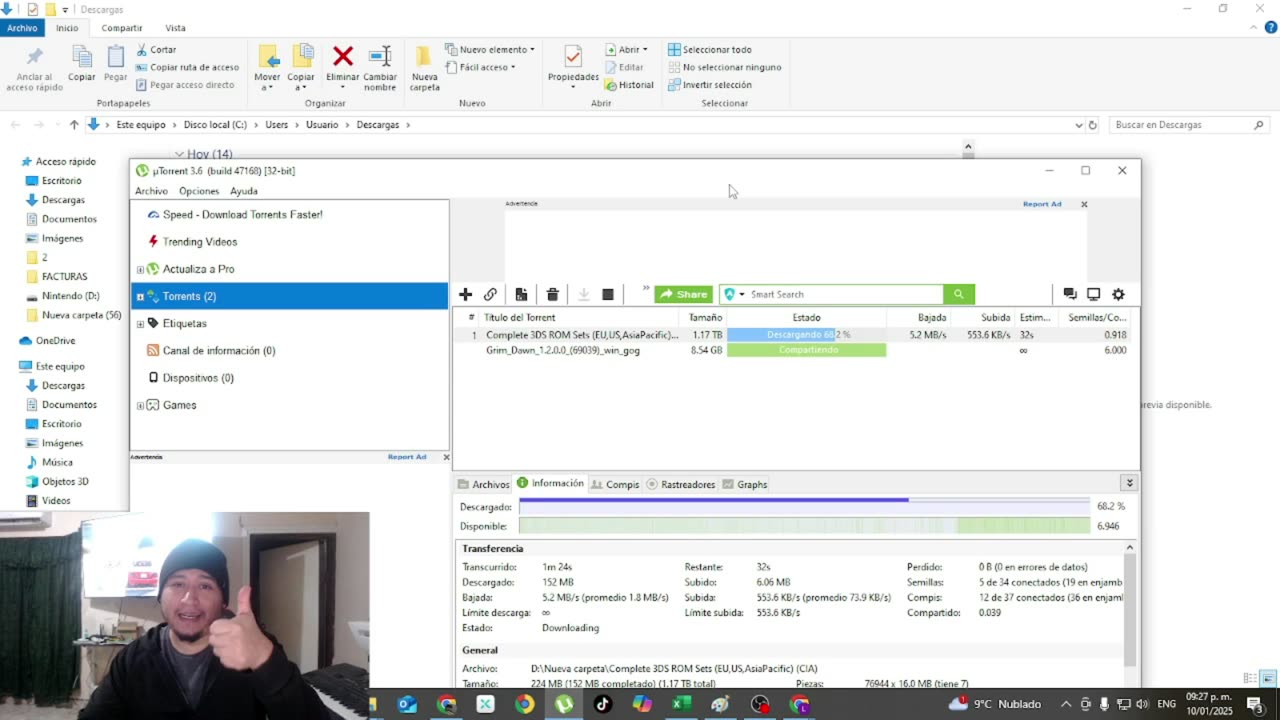Click the Disponible availability bar

point(804,526)
